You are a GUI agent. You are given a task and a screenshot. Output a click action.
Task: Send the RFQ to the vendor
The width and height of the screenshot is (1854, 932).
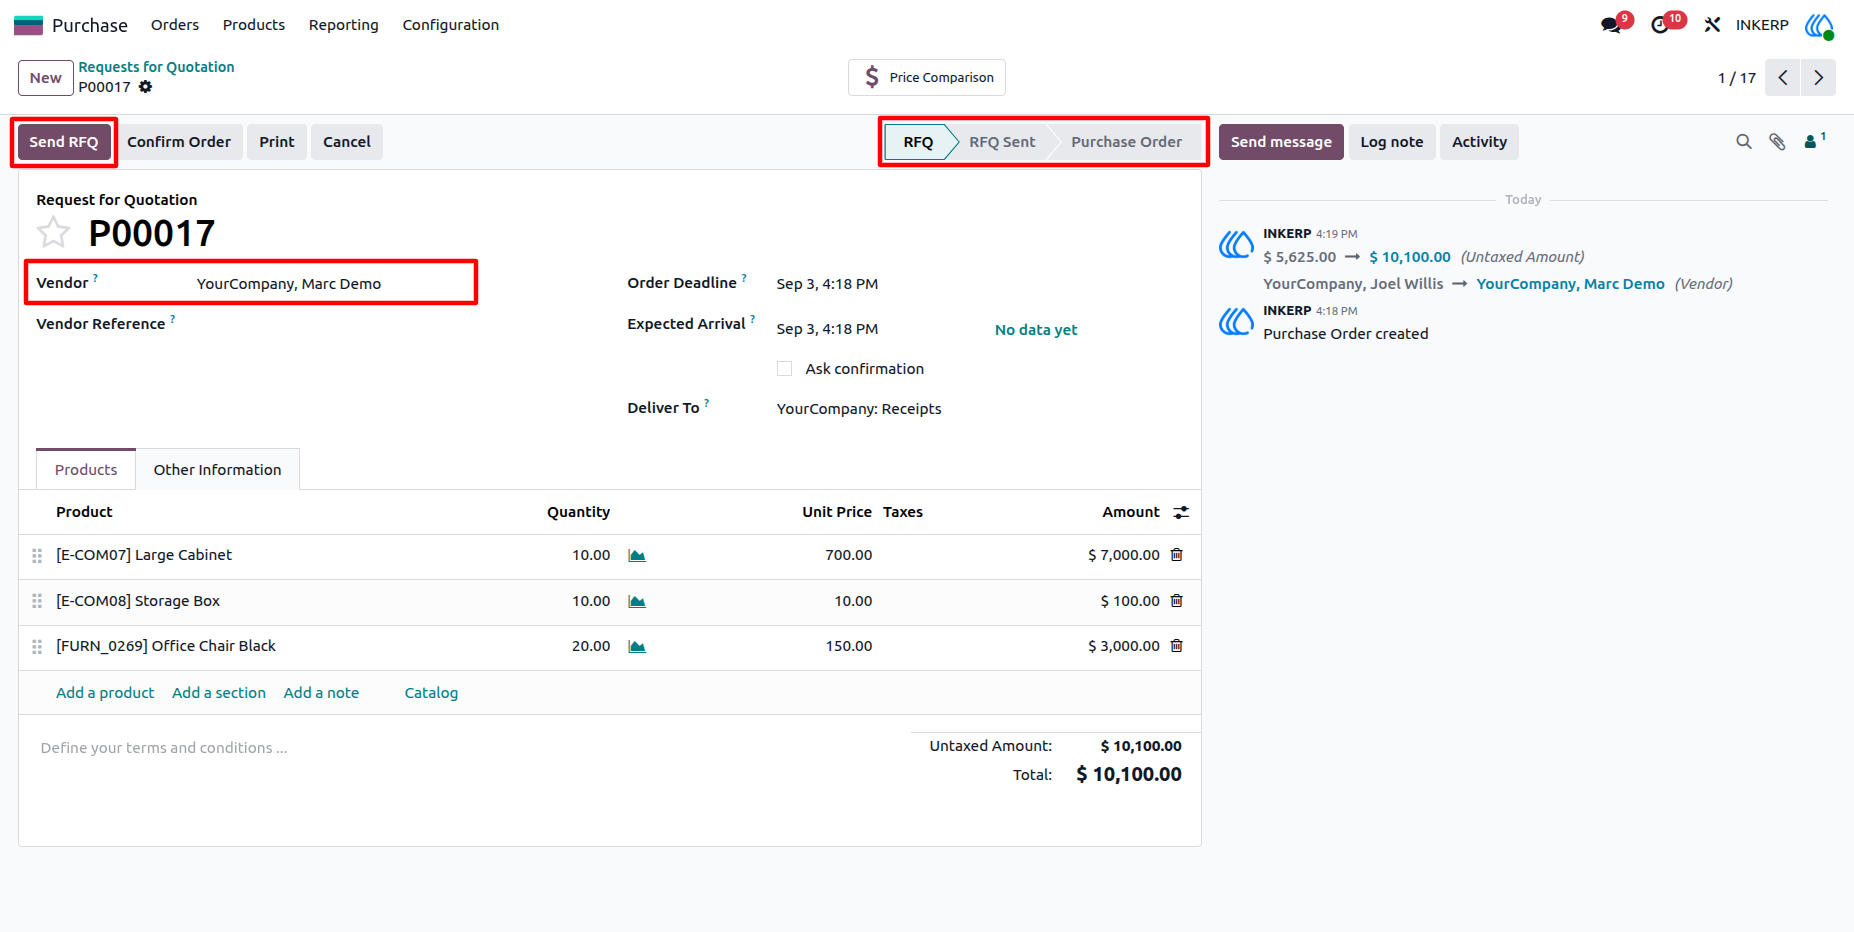click(64, 142)
